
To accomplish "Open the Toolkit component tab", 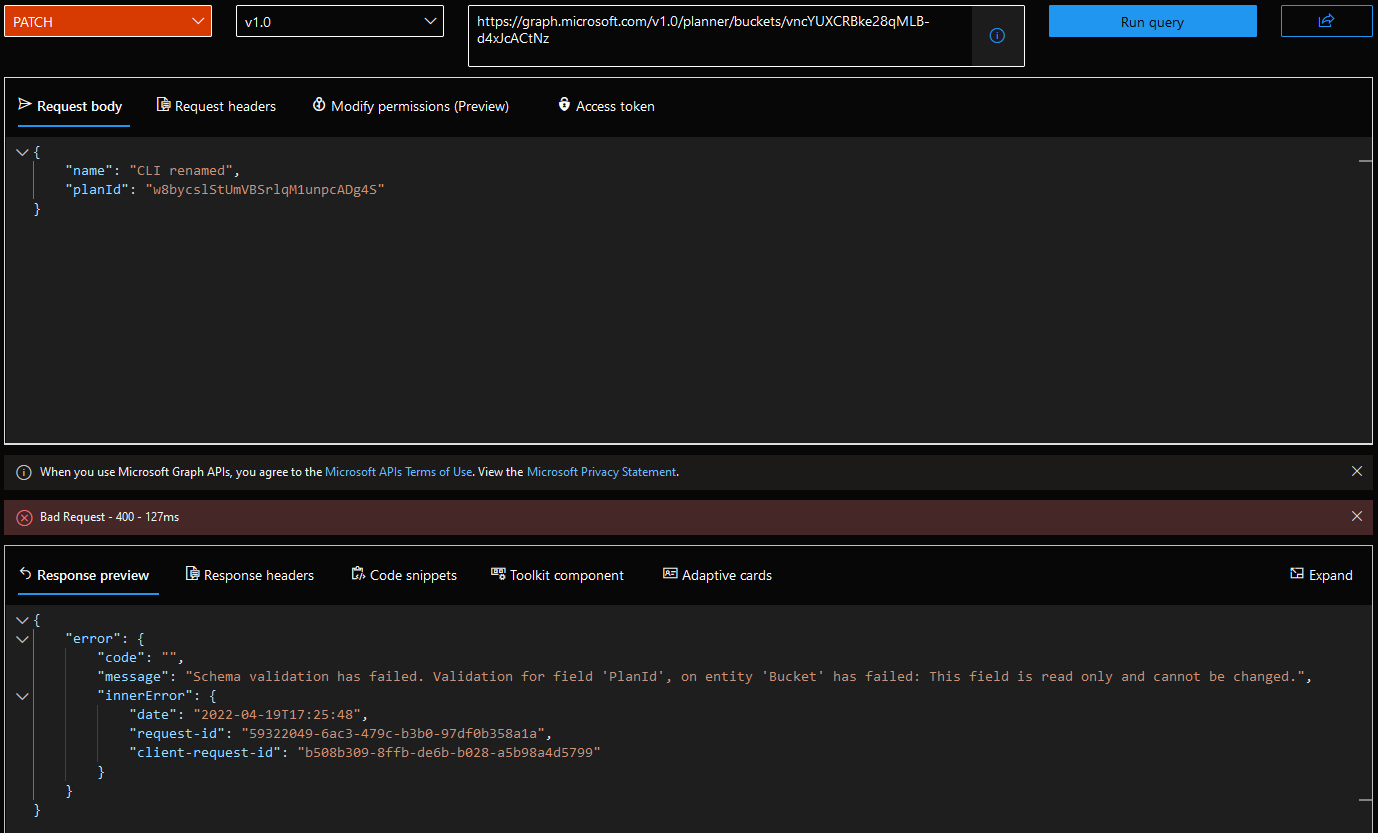I will pyautogui.click(x=557, y=574).
